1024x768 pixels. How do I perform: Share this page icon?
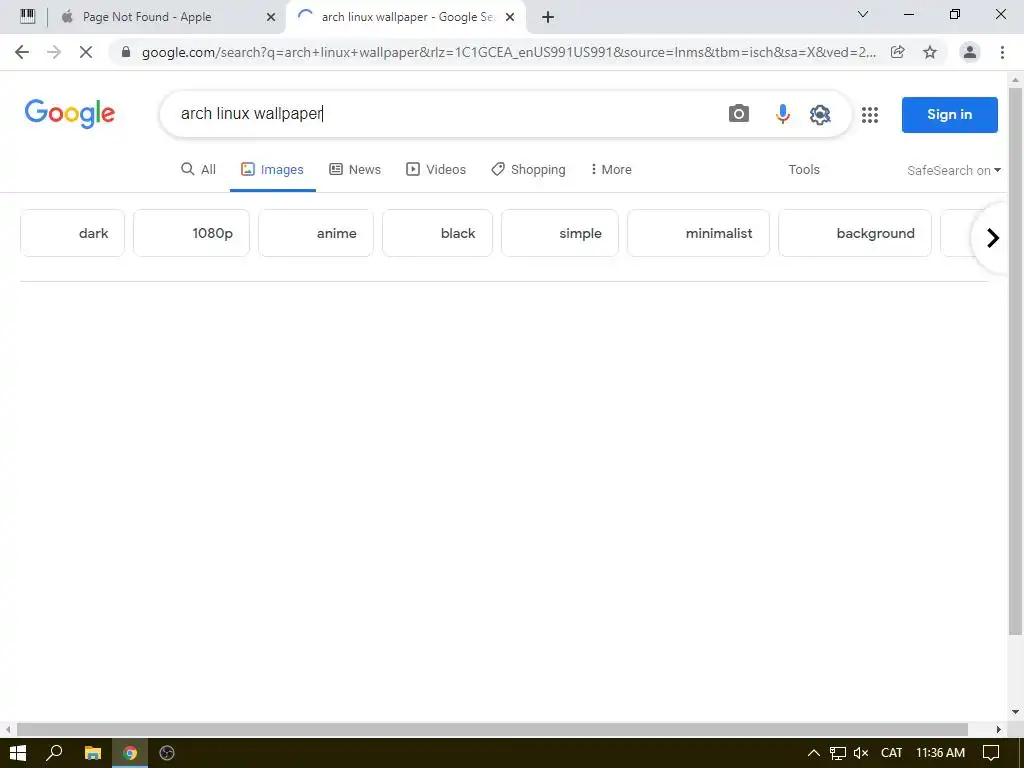[x=898, y=52]
